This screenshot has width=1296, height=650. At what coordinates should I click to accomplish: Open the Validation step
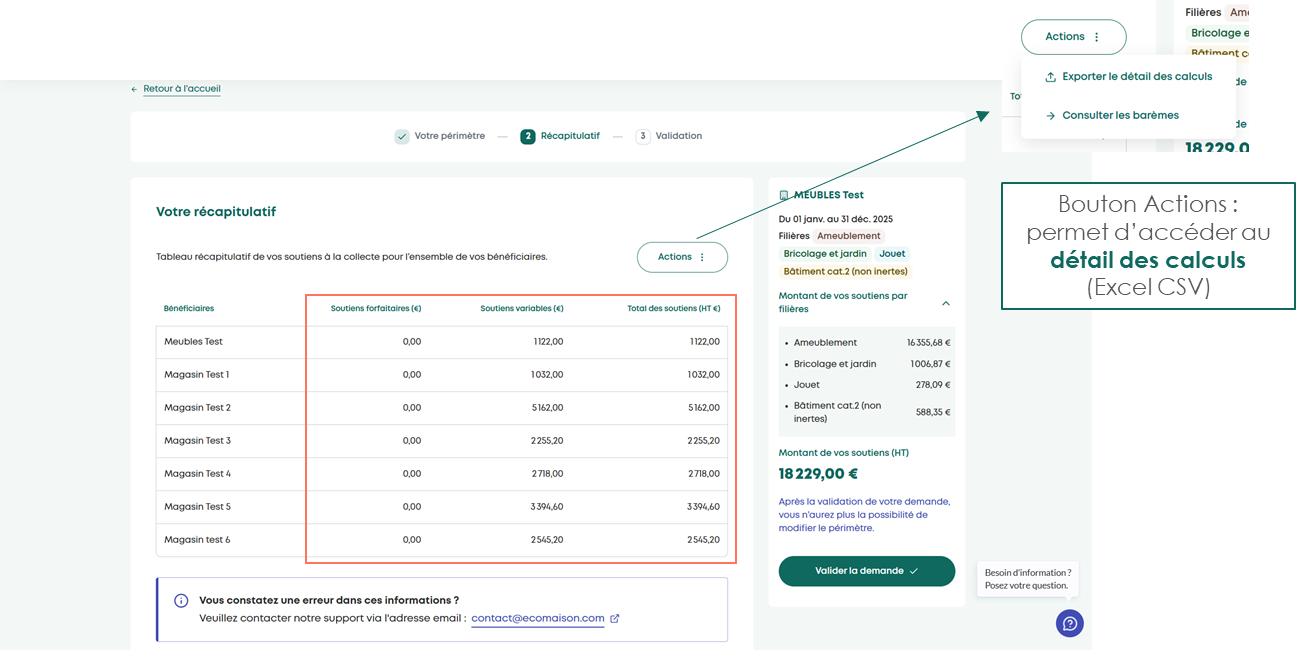[x=679, y=136]
